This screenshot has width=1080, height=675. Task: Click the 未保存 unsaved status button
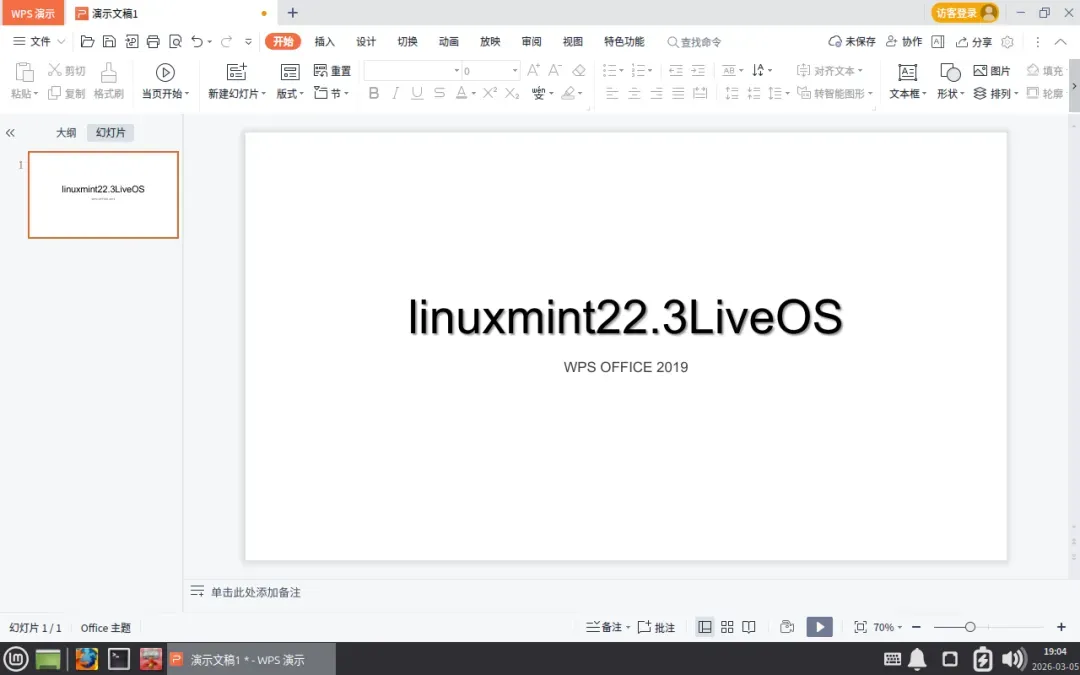pyautogui.click(x=852, y=42)
